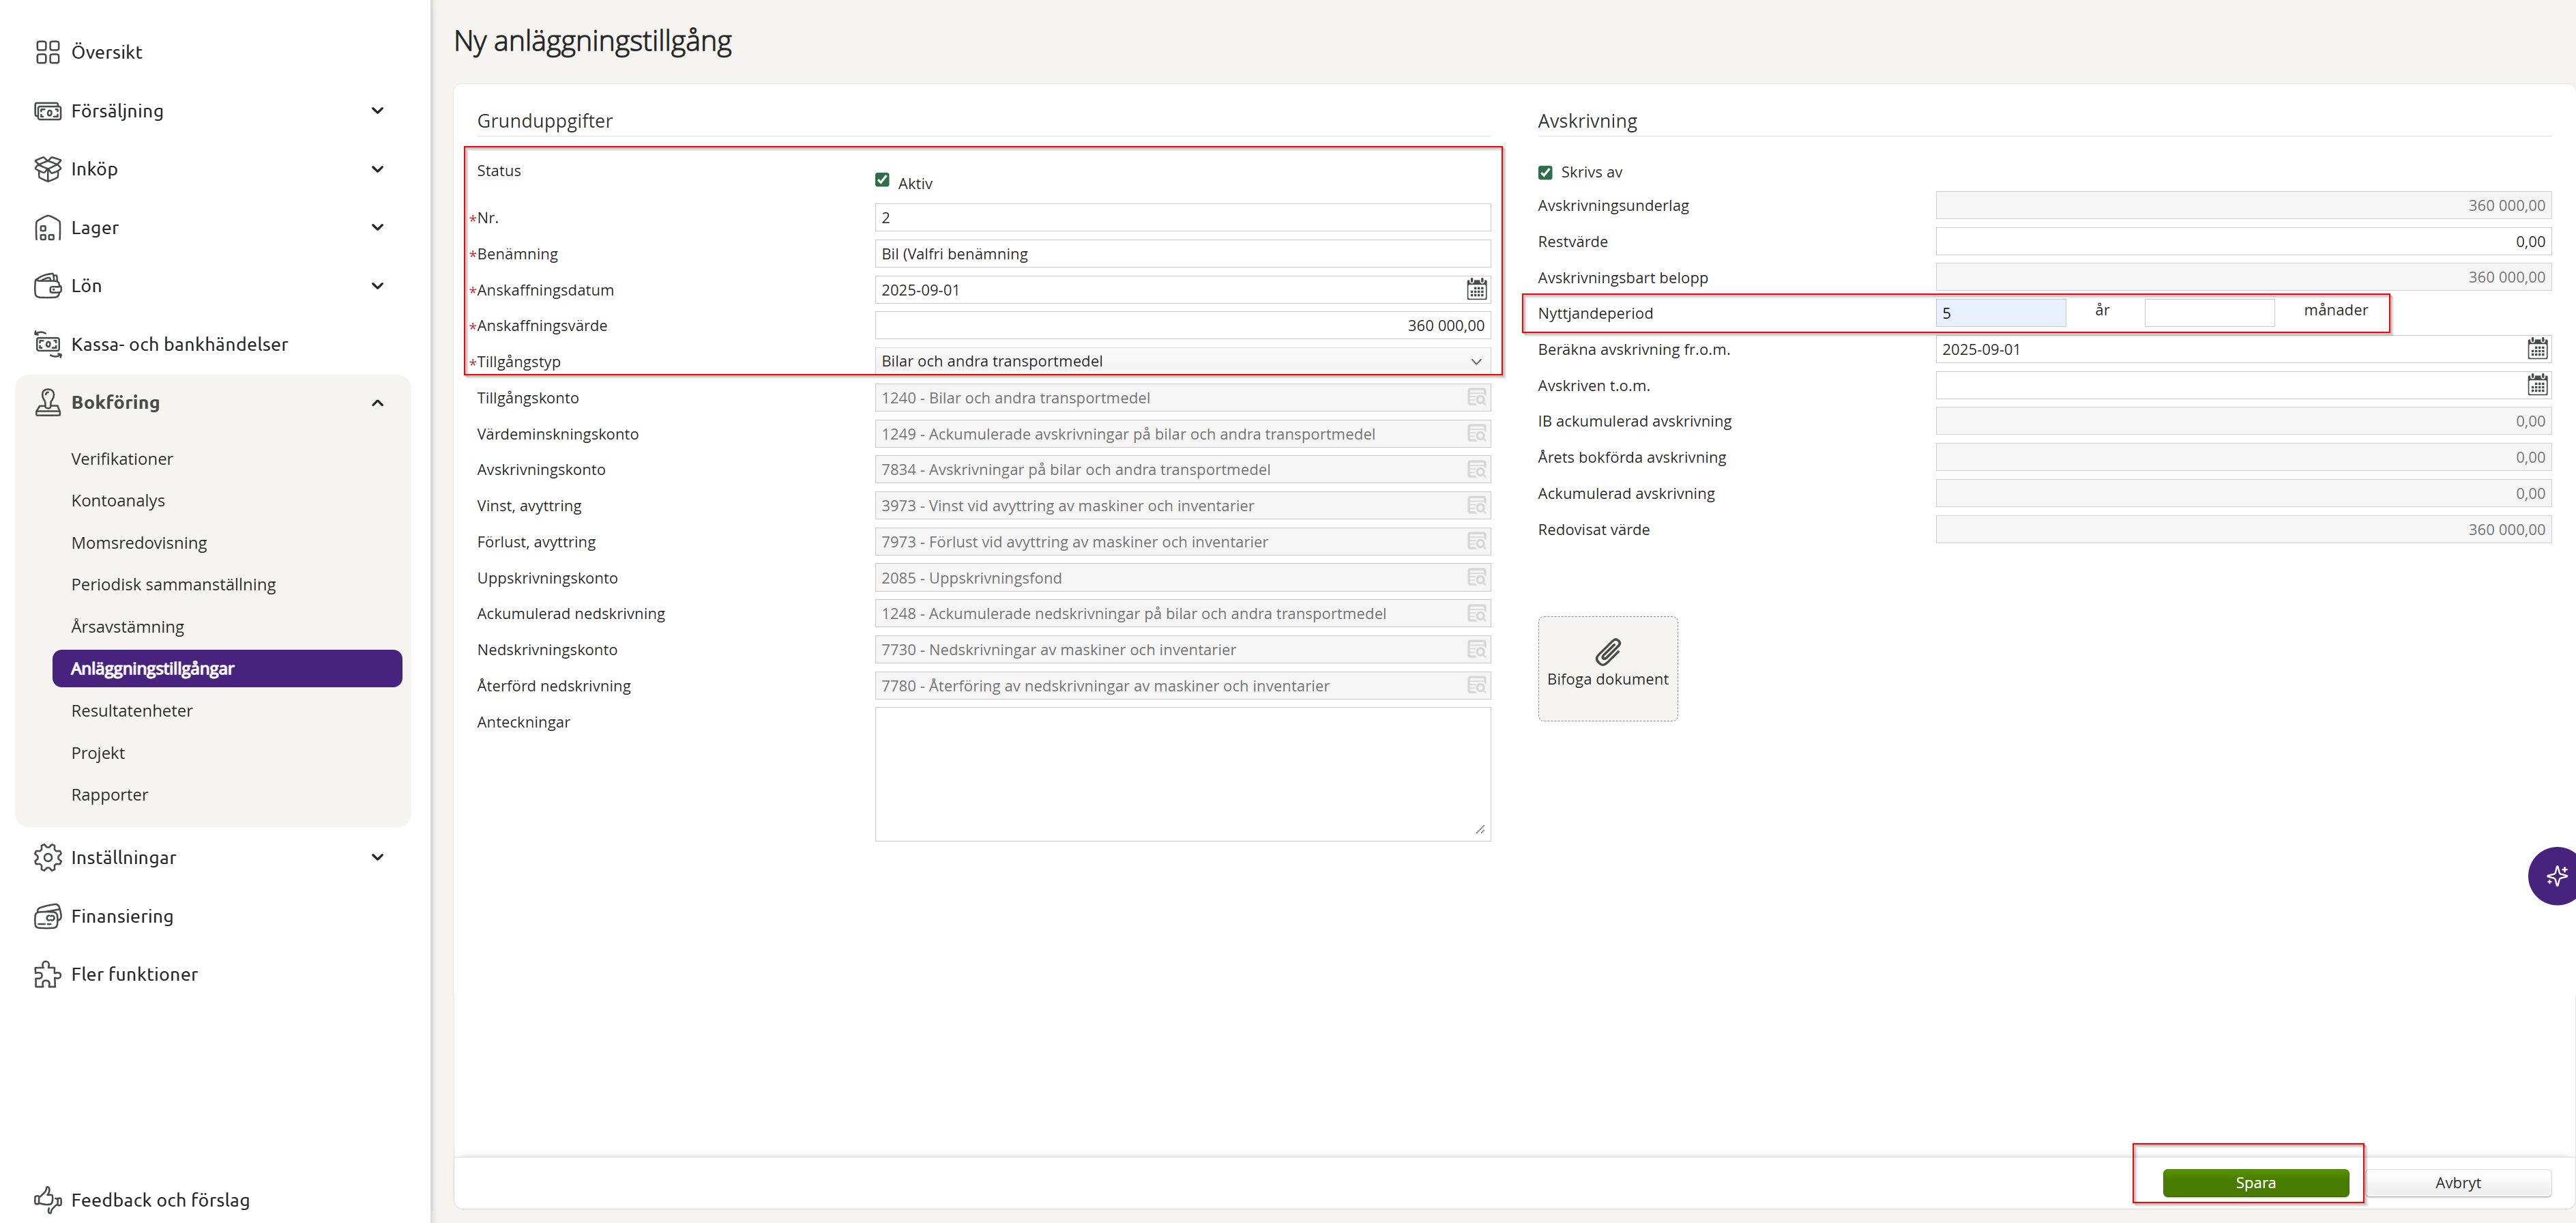Click lookup icon beside Uppskrivningskonto field

point(1476,578)
